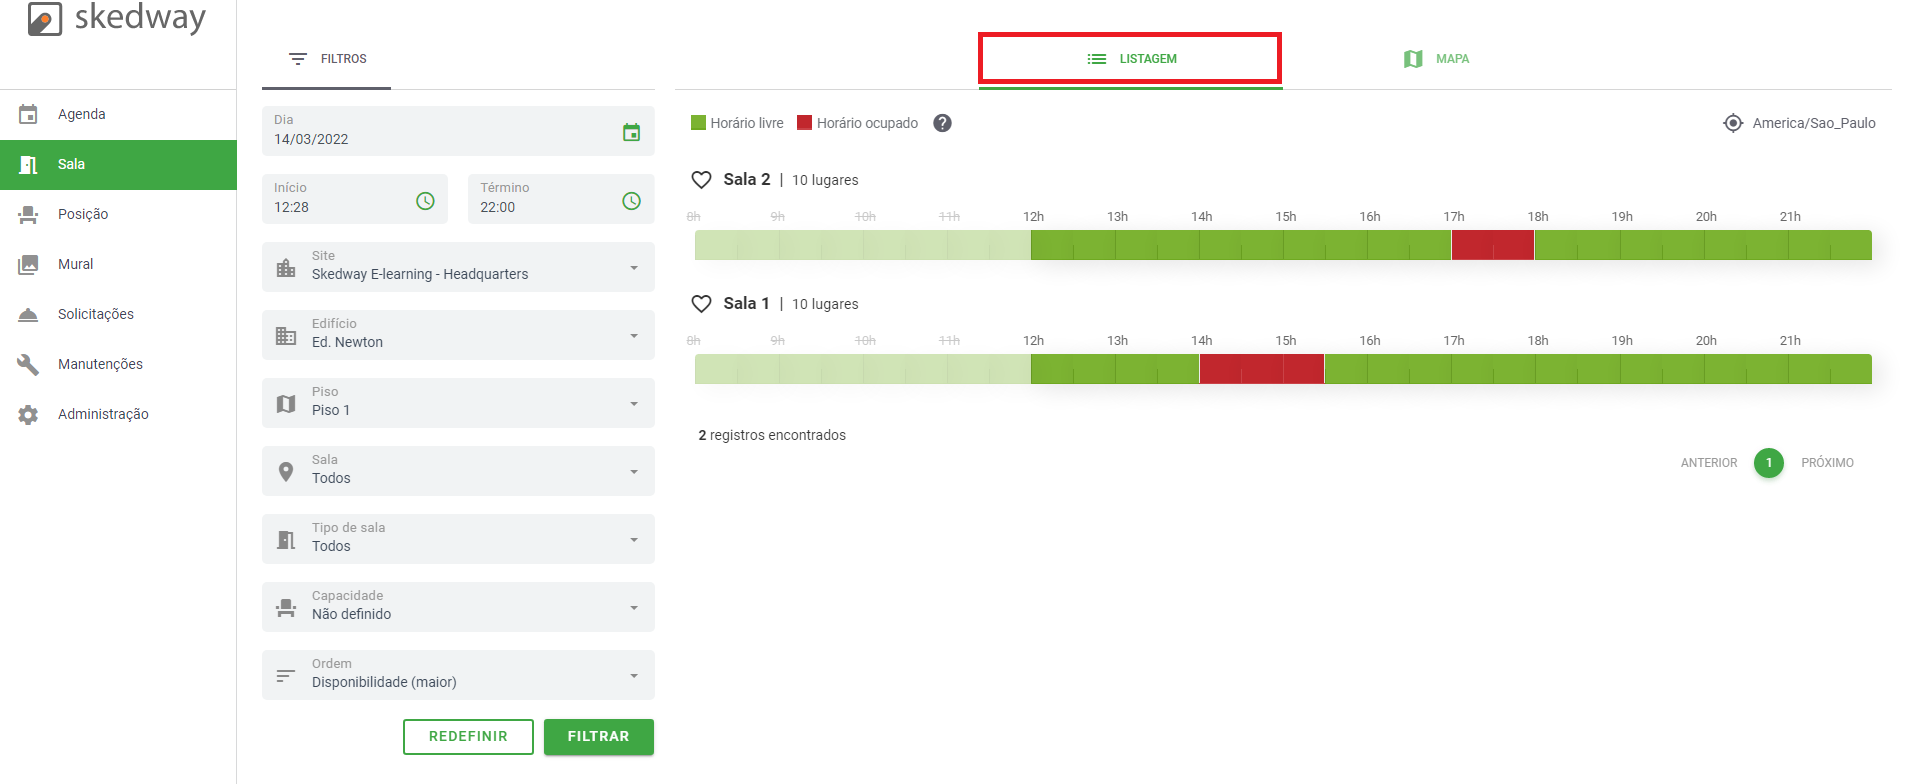Click the clock icon in Início field

tap(425, 201)
